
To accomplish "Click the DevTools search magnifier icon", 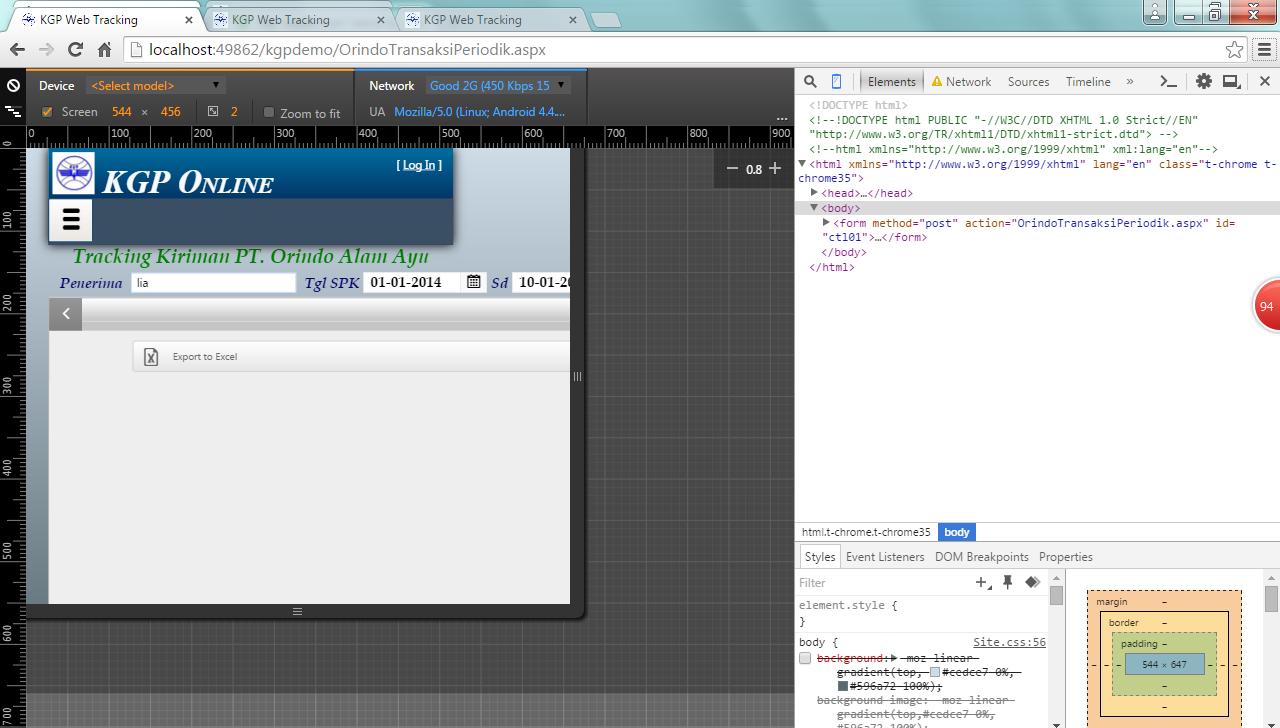I will click(811, 82).
